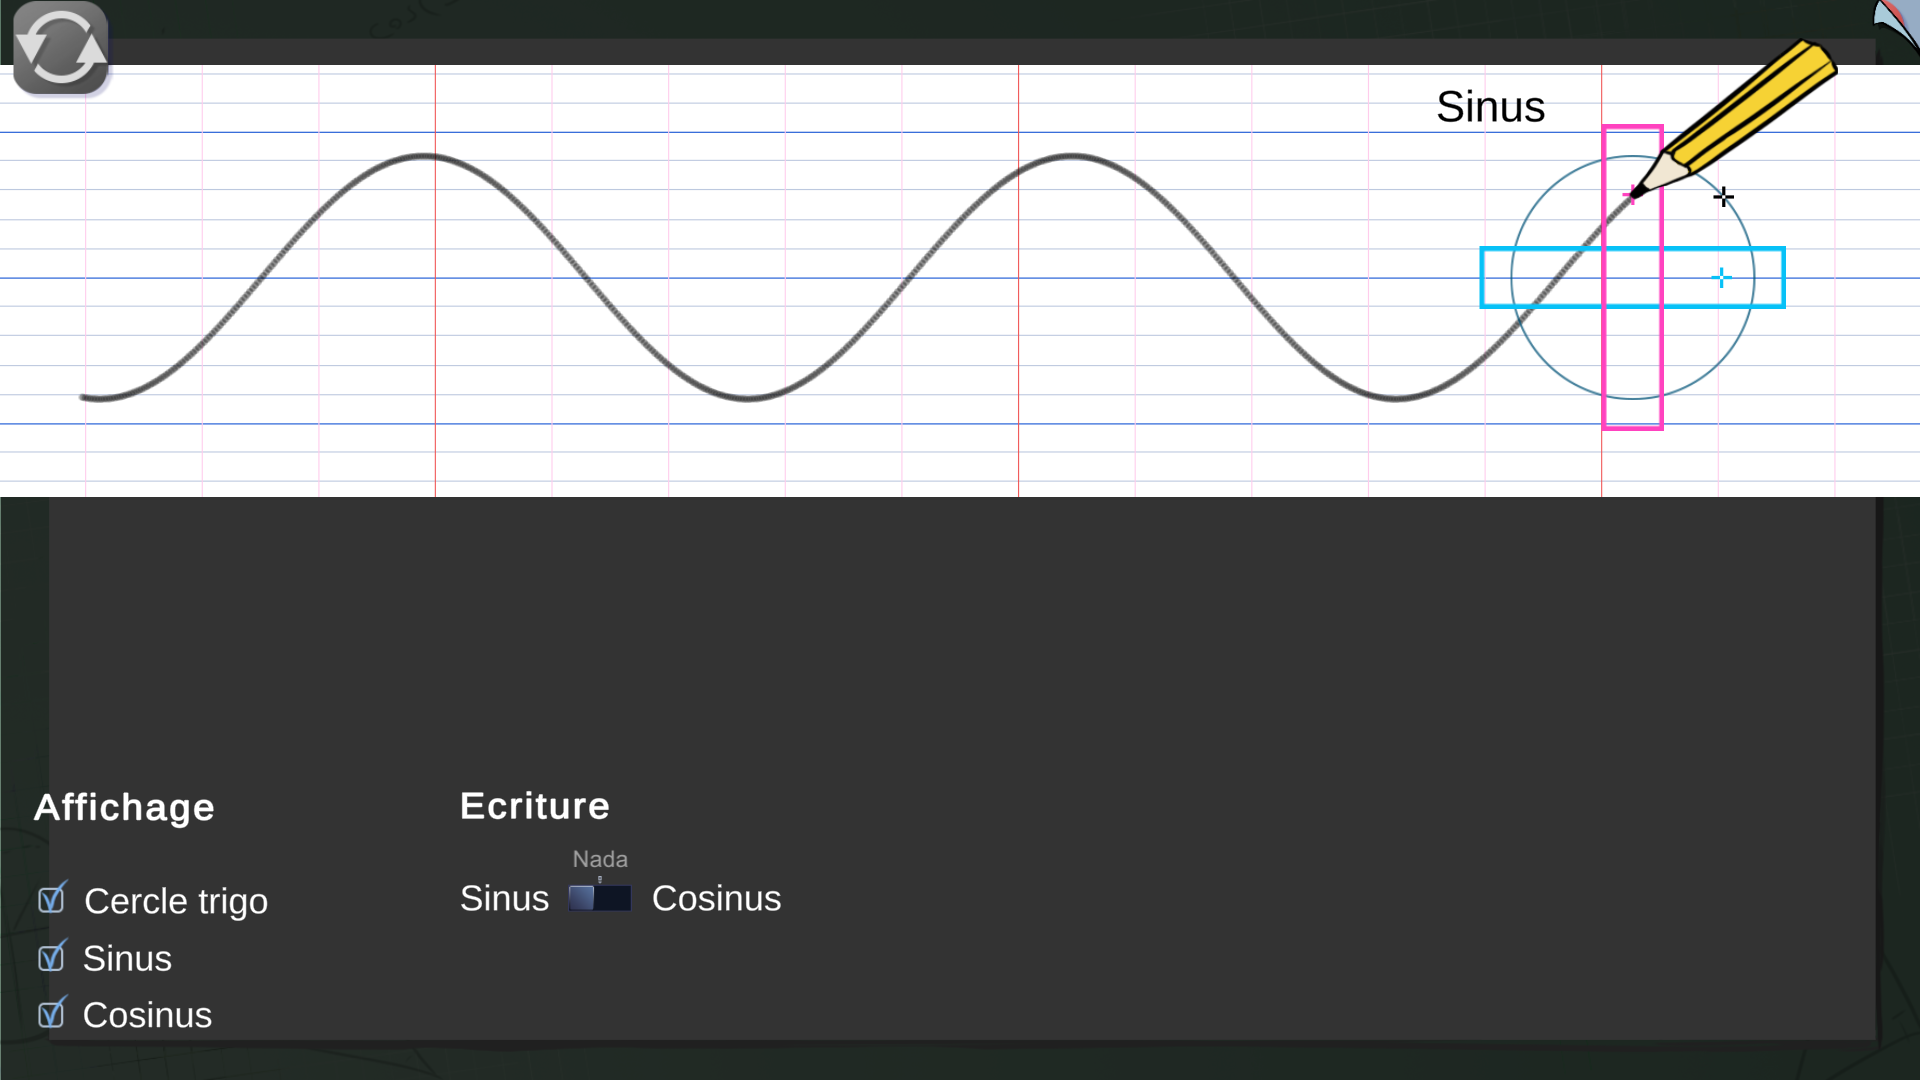Click the cyan horizontal rectangle's left edge
1920x1080 pixels.
[x=1482, y=278]
